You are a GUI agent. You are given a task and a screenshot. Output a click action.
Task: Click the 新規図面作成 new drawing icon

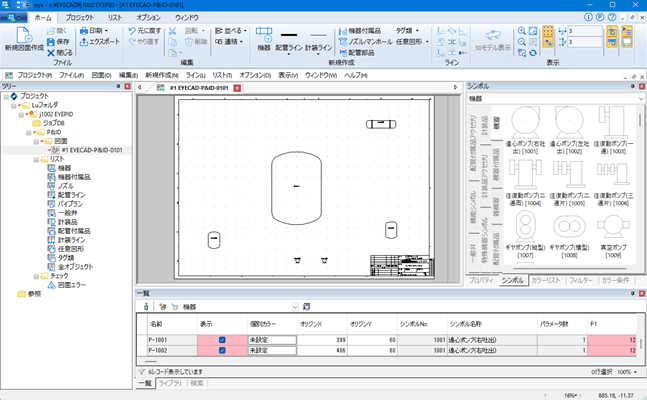pos(22,34)
